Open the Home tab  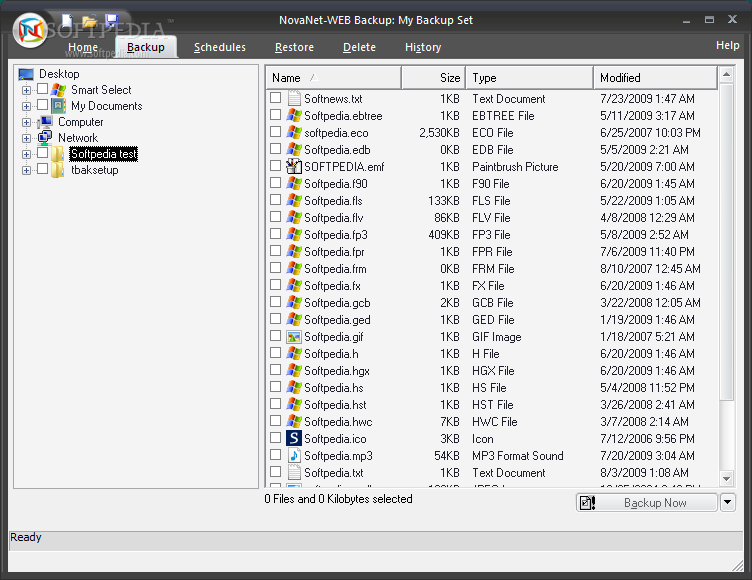tap(83, 47)
